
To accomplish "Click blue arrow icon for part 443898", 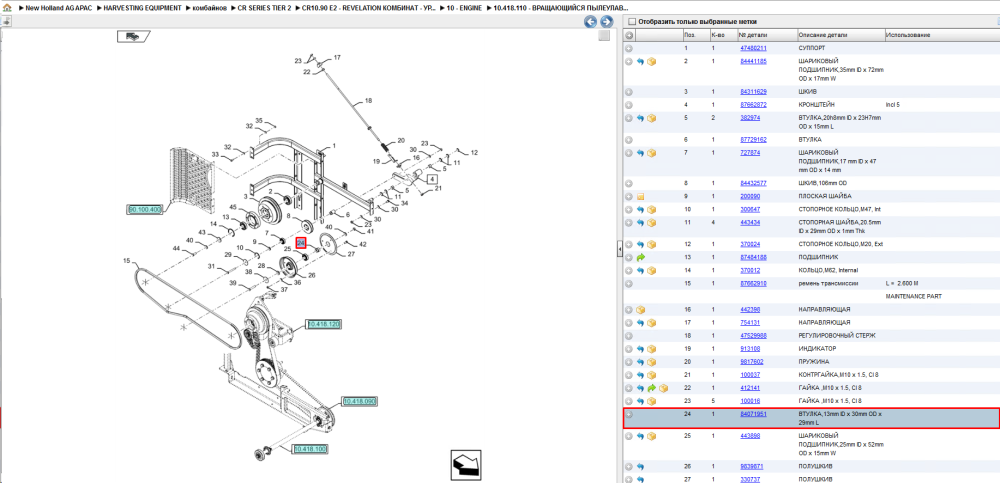I will click(x=640, y=436).
